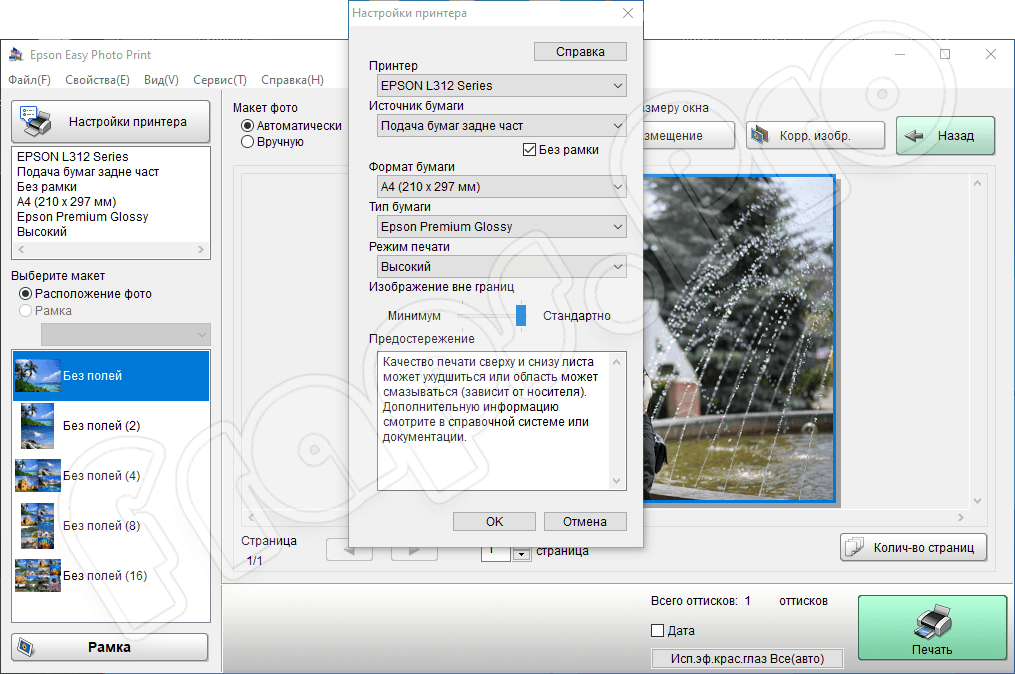1015x674 pixels.
Task: Open the Справка(H) menu
Action: click(293, 80)
